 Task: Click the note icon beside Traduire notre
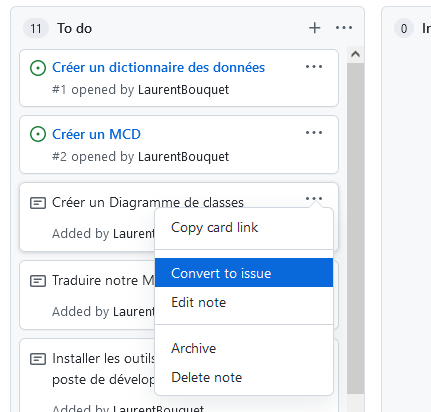tap(38, 281)
